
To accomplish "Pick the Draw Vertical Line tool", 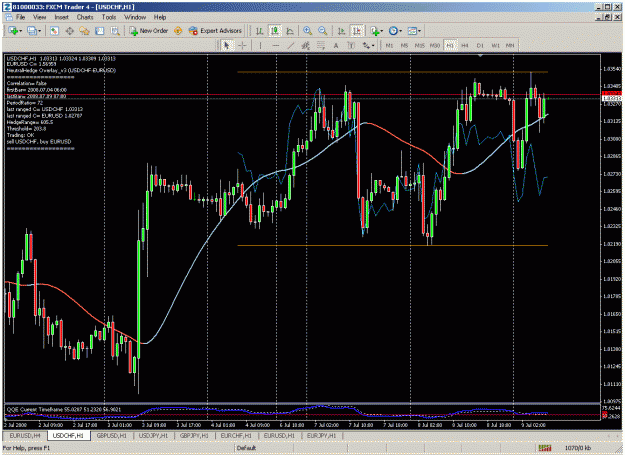I will (x=260, y=45).
